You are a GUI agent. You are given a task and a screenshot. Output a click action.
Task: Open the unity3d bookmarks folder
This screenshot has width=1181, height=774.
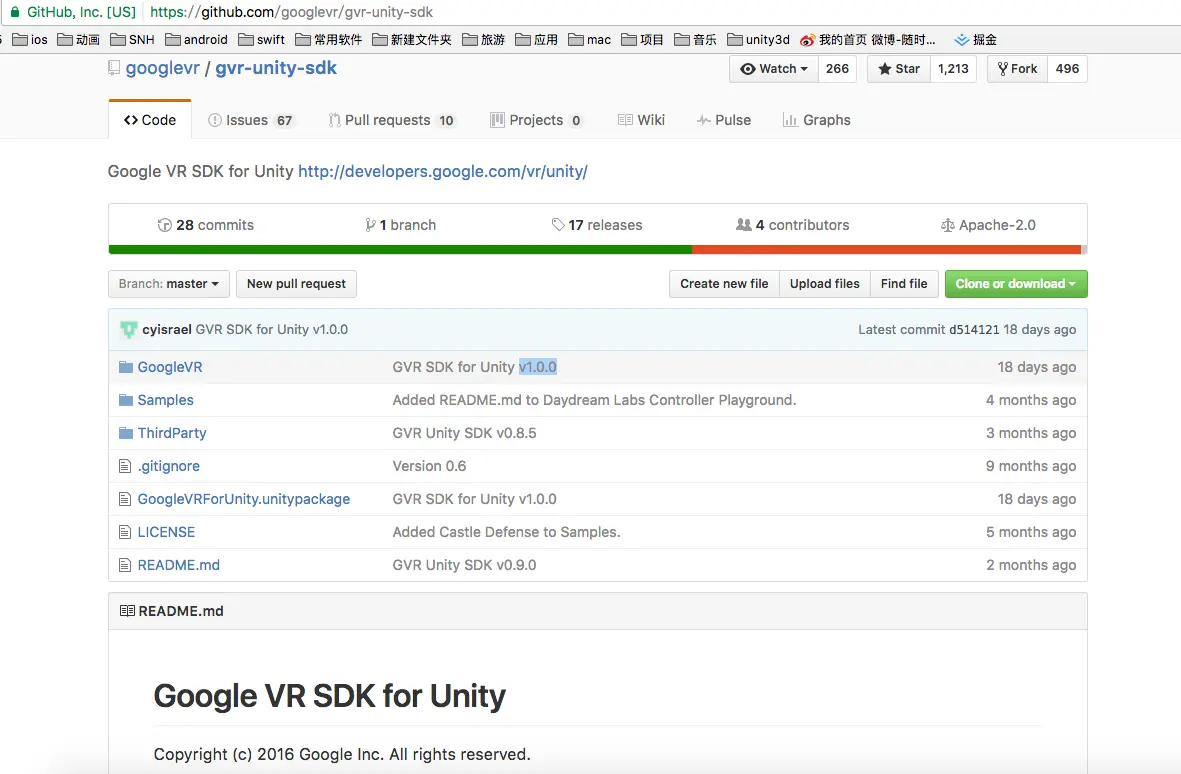click(758, 39)
